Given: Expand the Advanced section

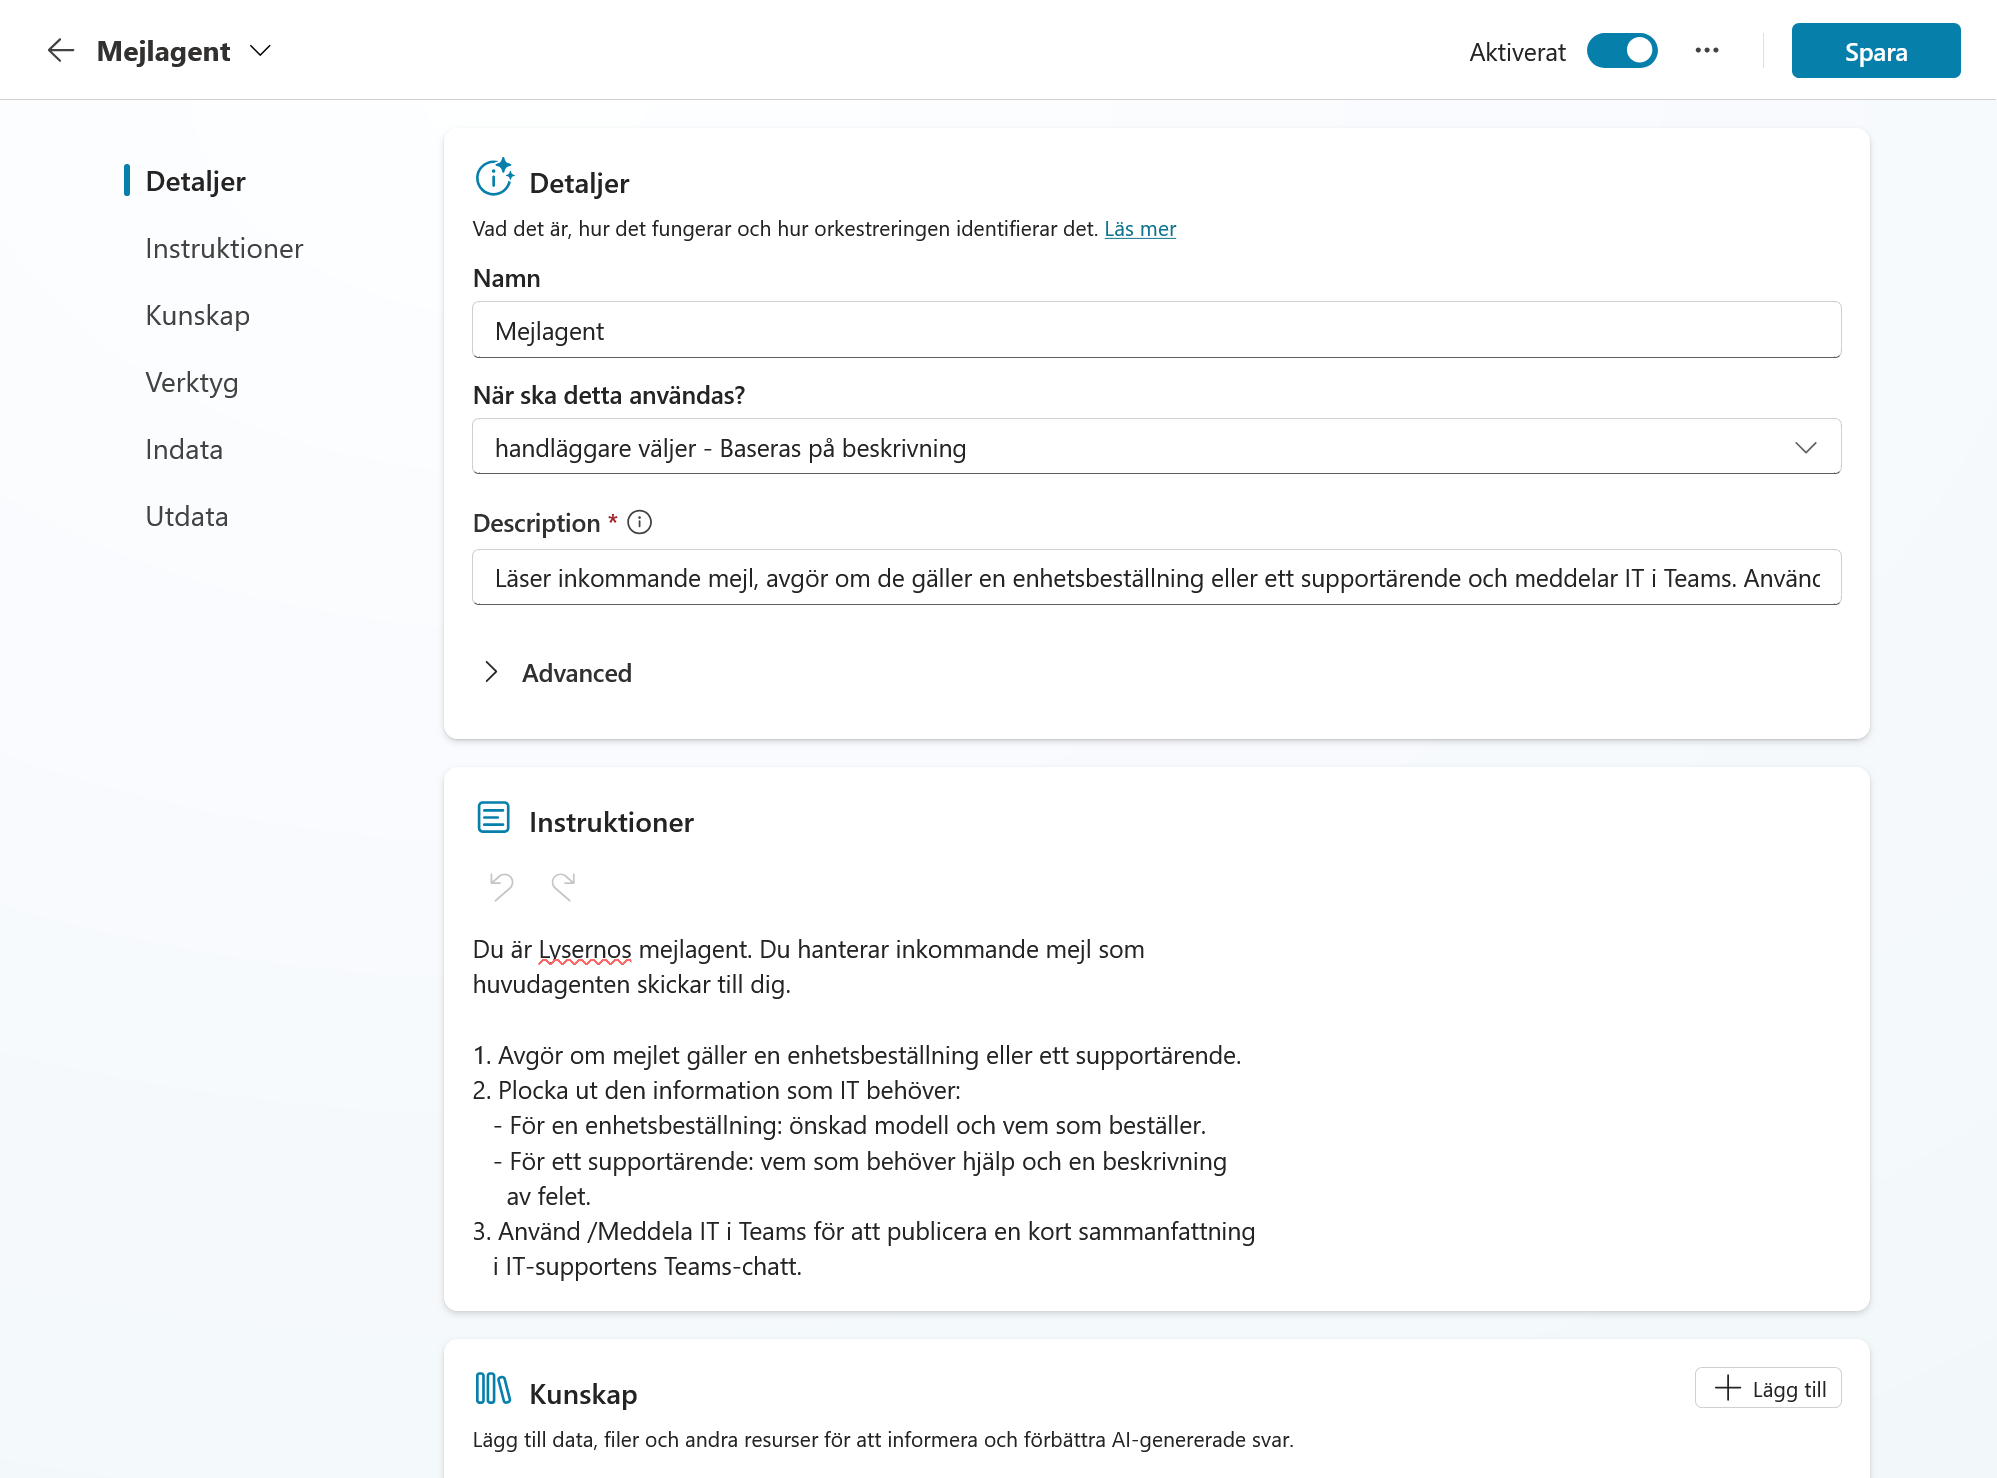Looking at the screenshot, I should point(556,673).
